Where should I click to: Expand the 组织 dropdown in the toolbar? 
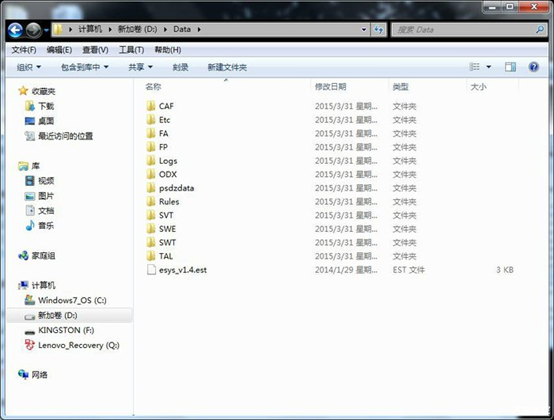pyautogui.click(x=29, y=67)
